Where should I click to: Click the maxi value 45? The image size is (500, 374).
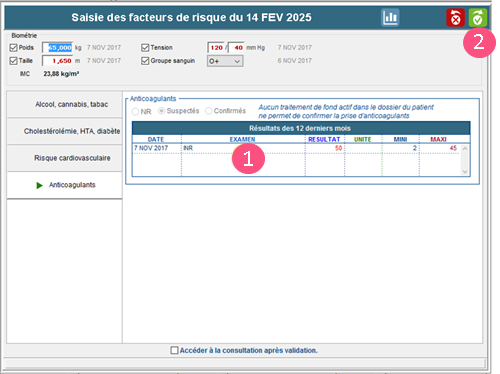tap(453, 148)
